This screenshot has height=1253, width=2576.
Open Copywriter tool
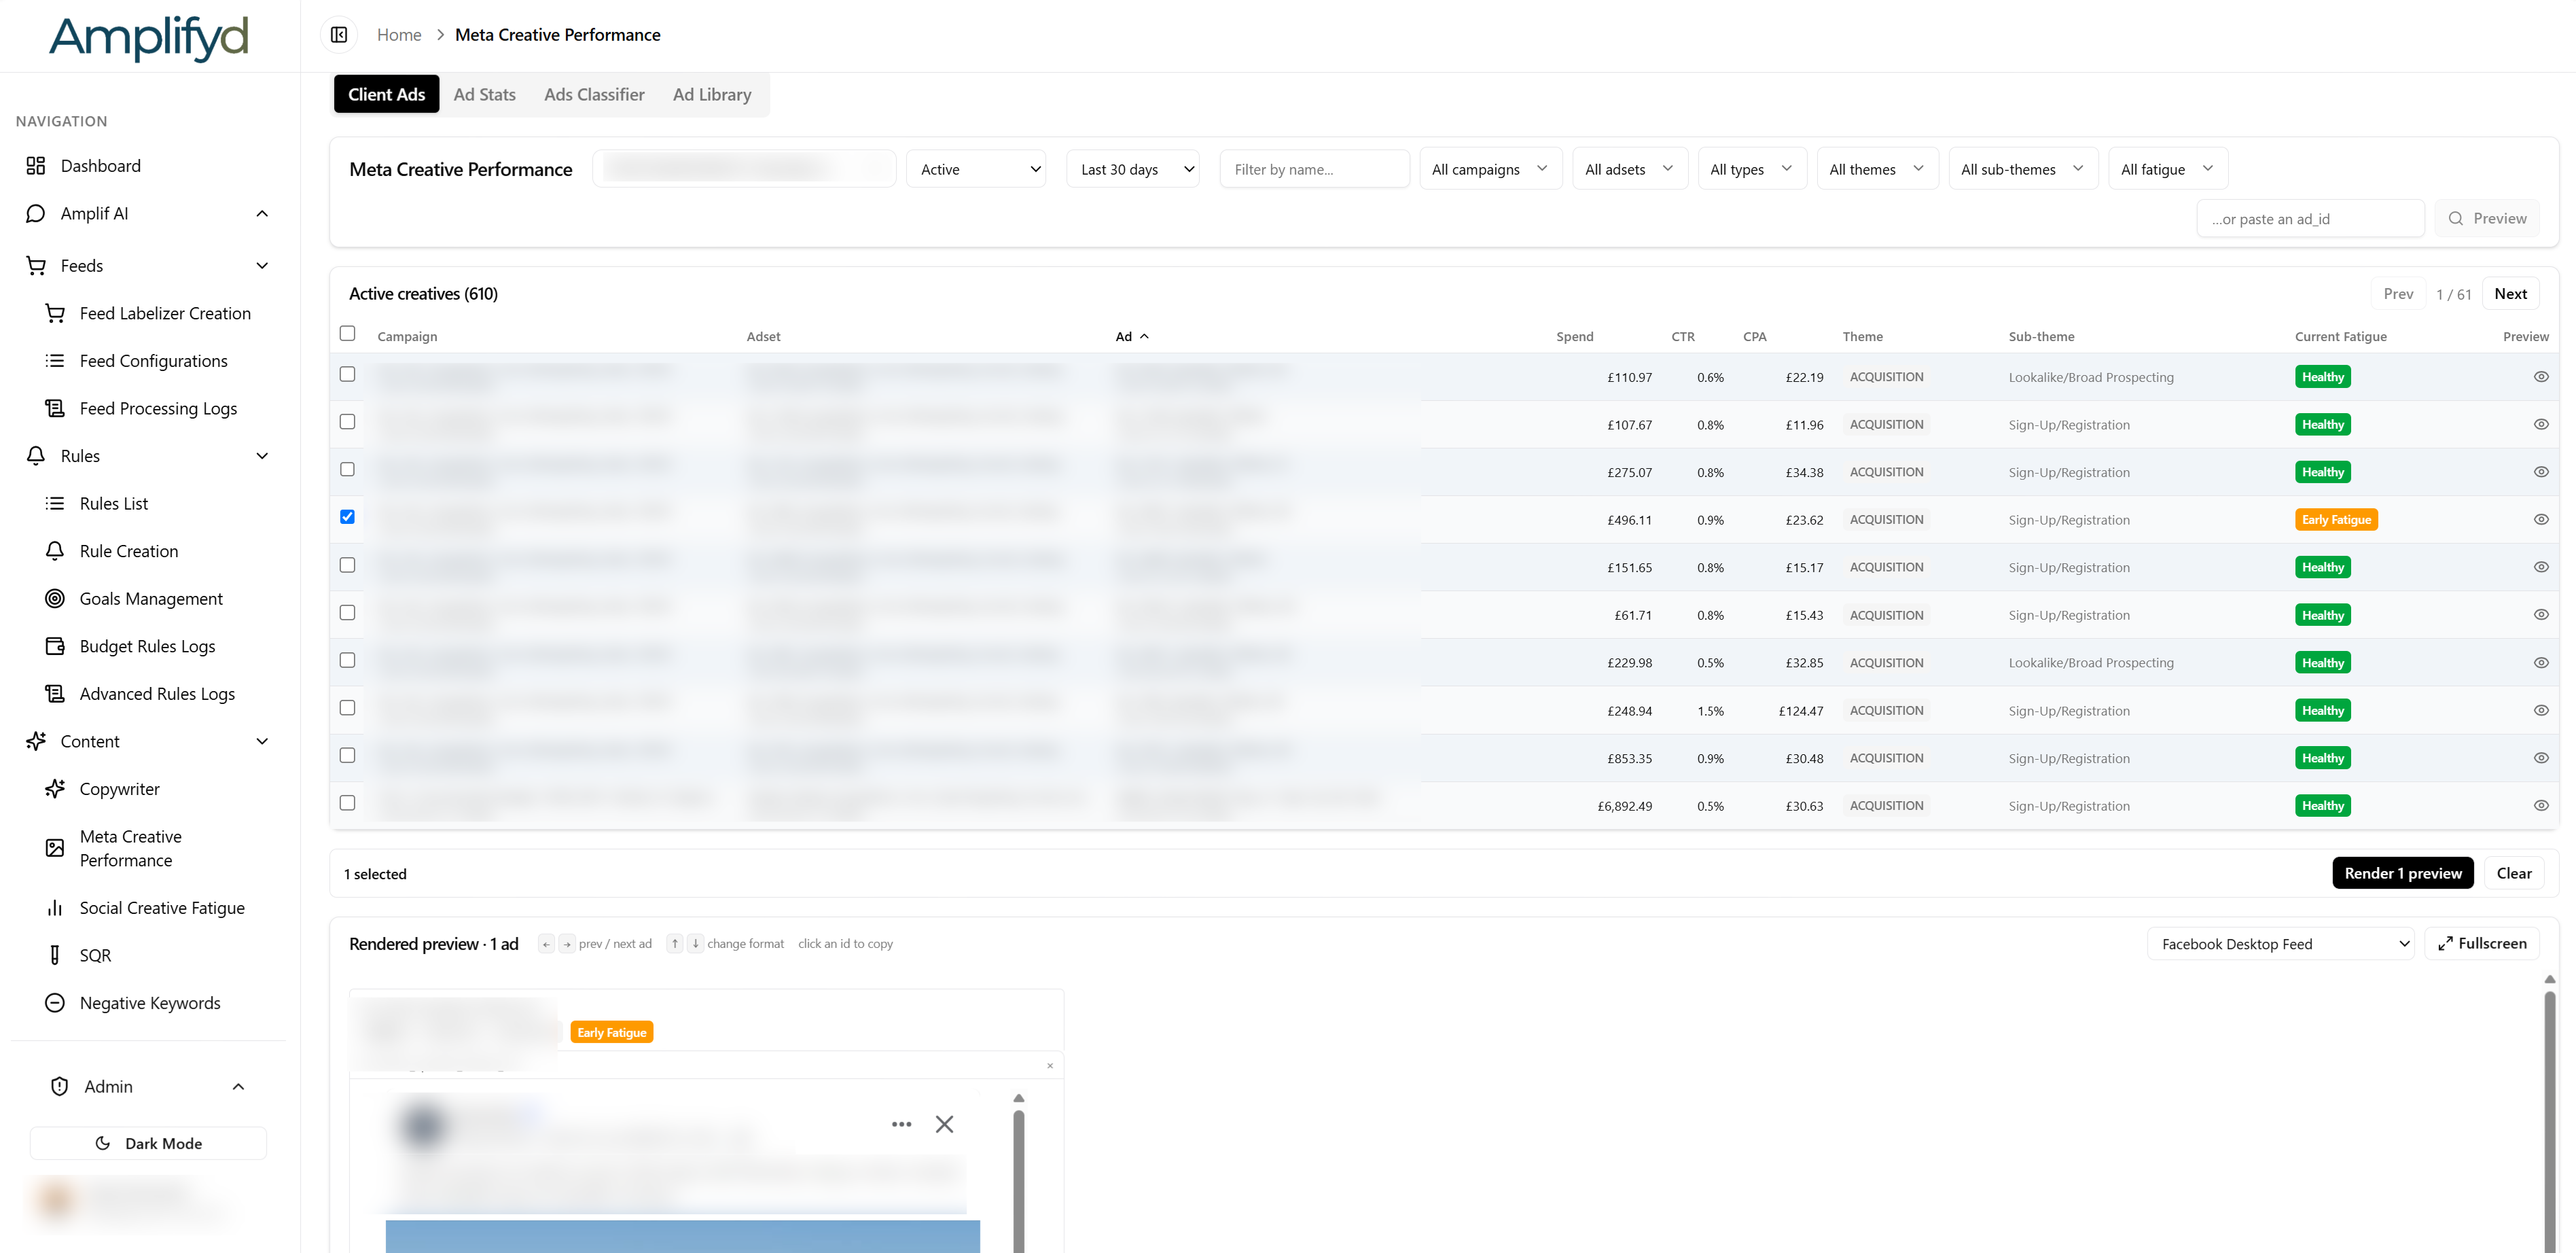tap(119, 789)
